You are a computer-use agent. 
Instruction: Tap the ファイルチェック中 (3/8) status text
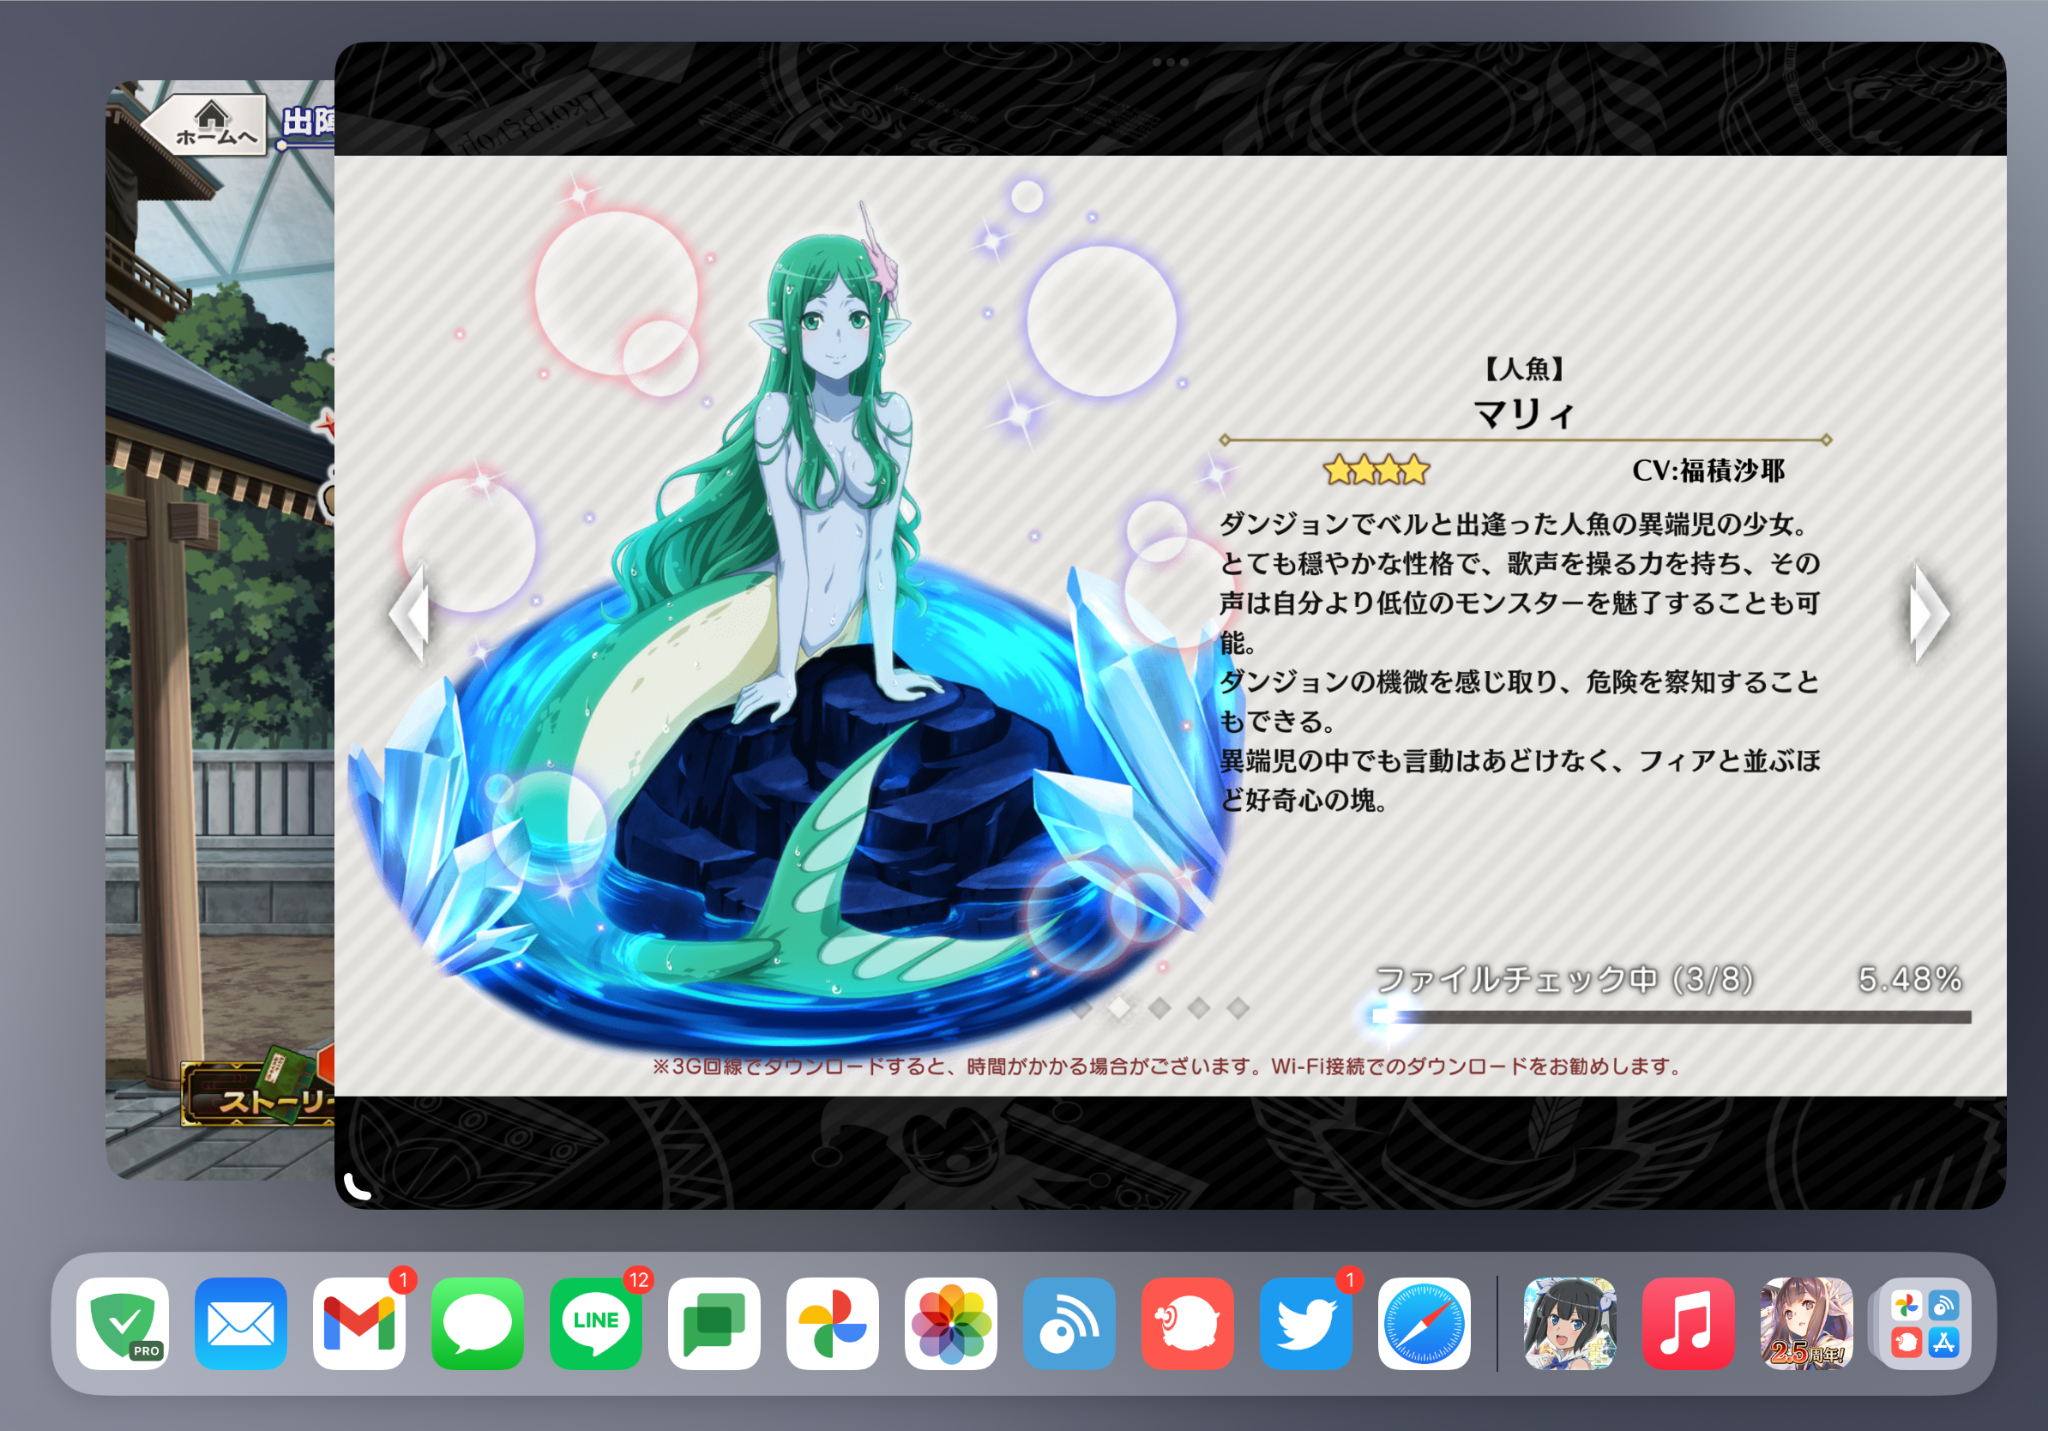(1565, 979)
